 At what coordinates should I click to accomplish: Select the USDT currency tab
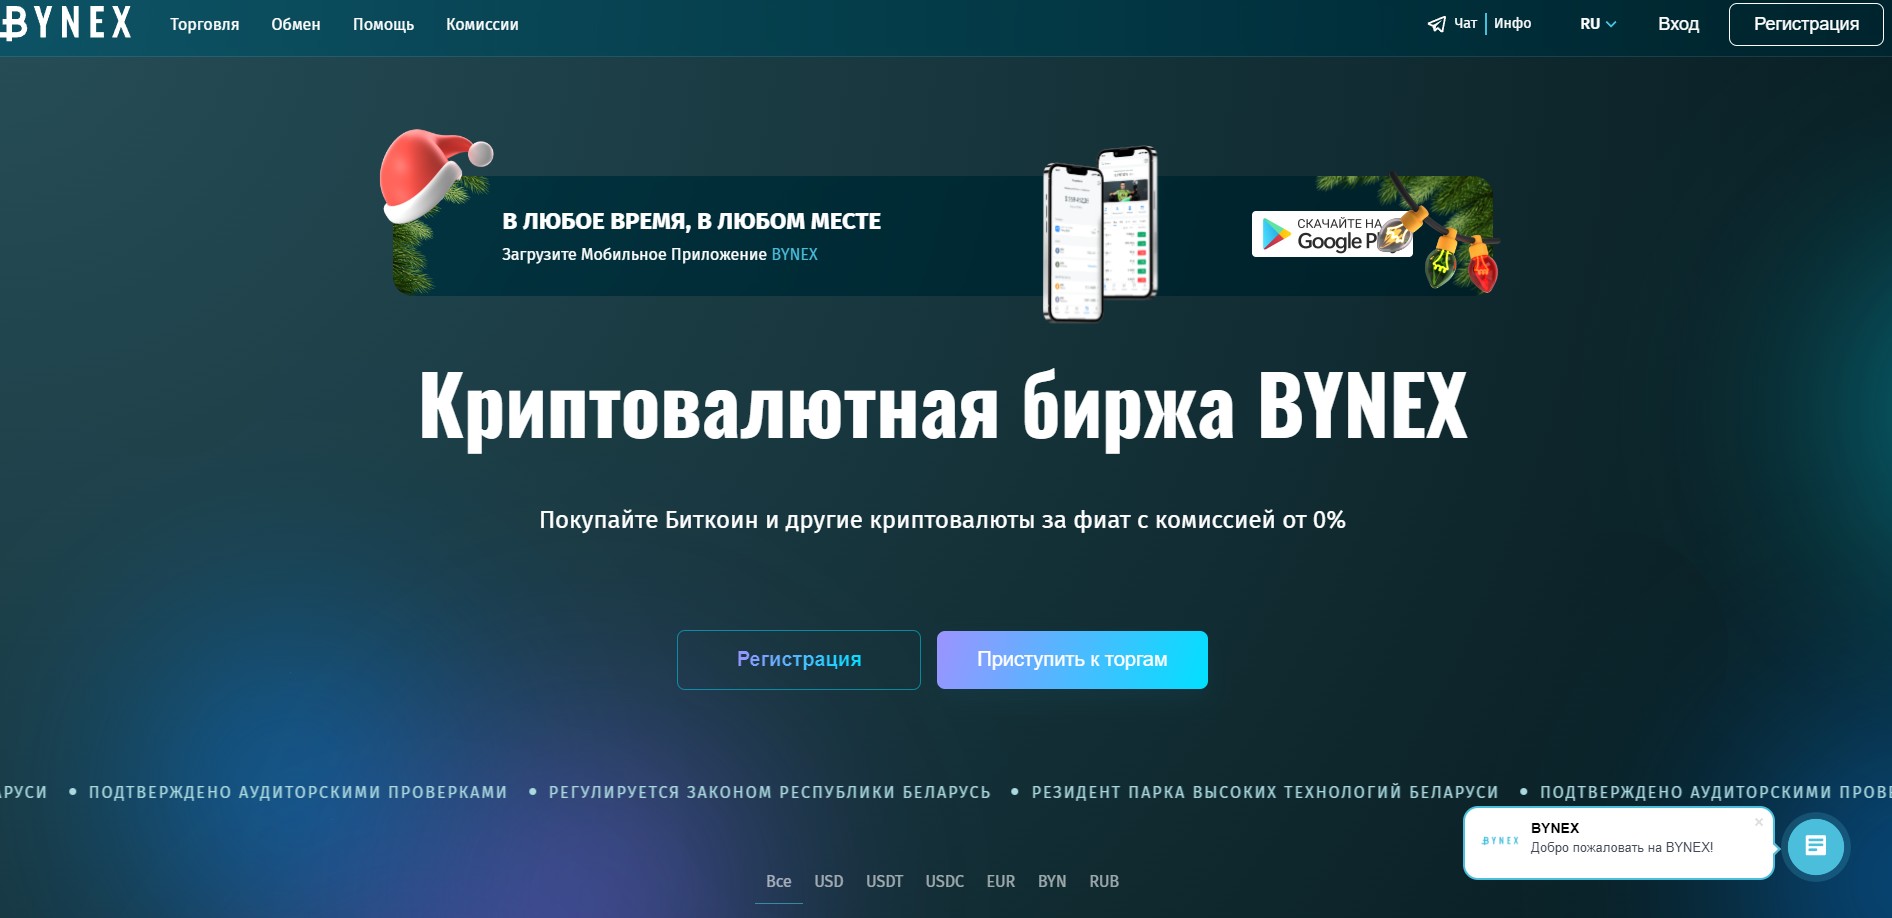coord(884,881)
